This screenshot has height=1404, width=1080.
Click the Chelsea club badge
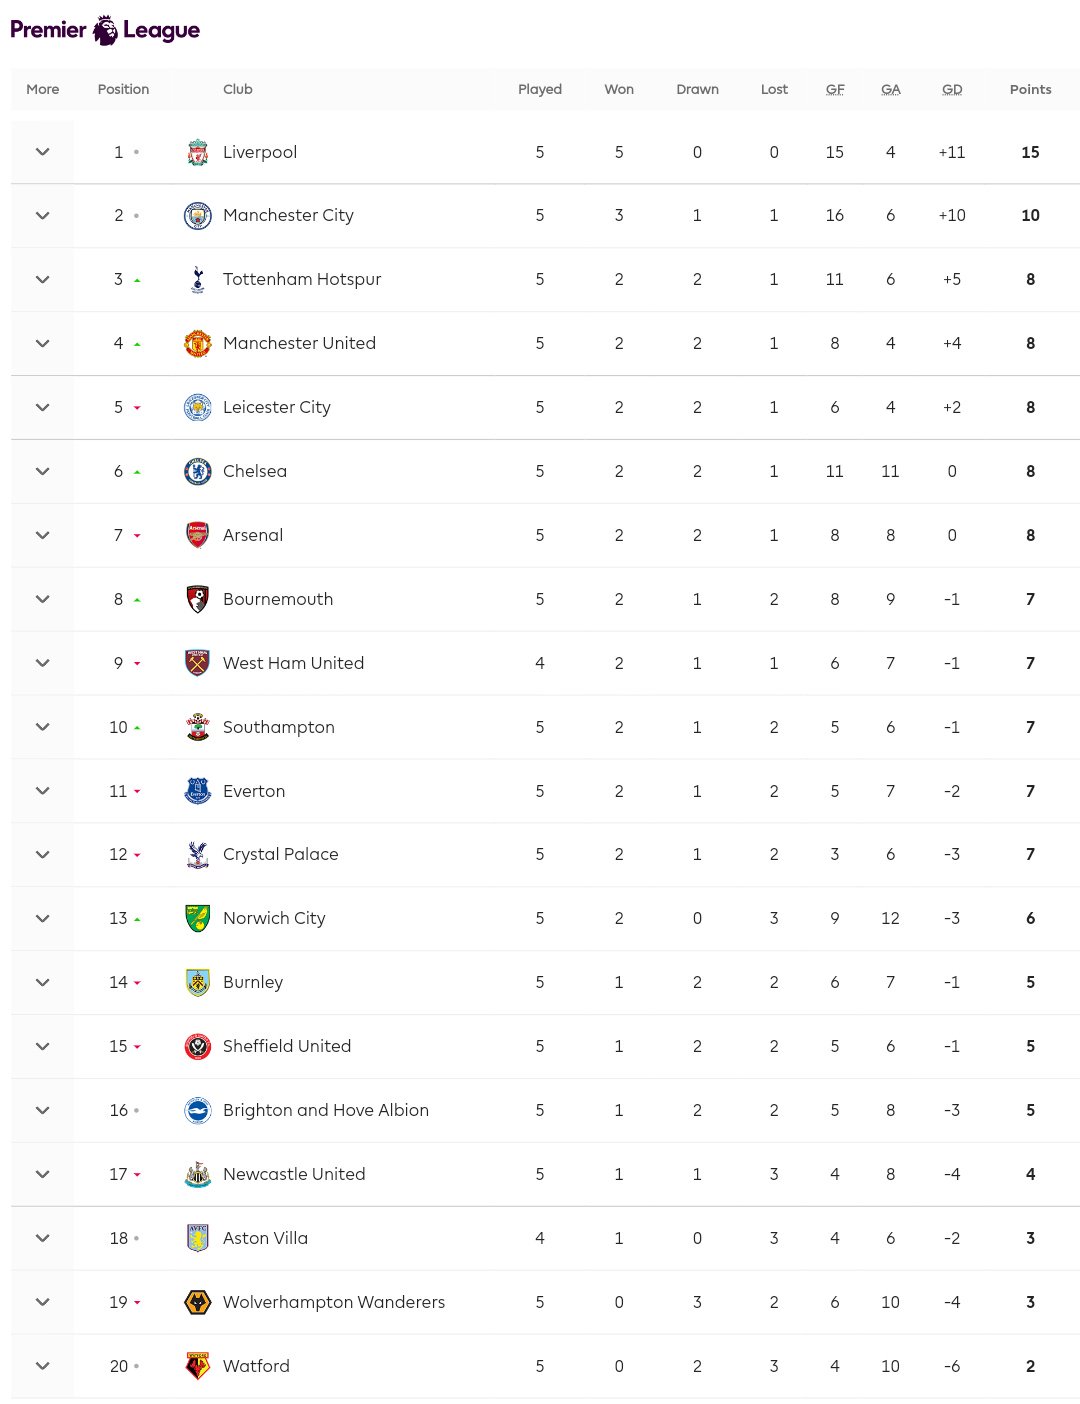click(198, 471)
